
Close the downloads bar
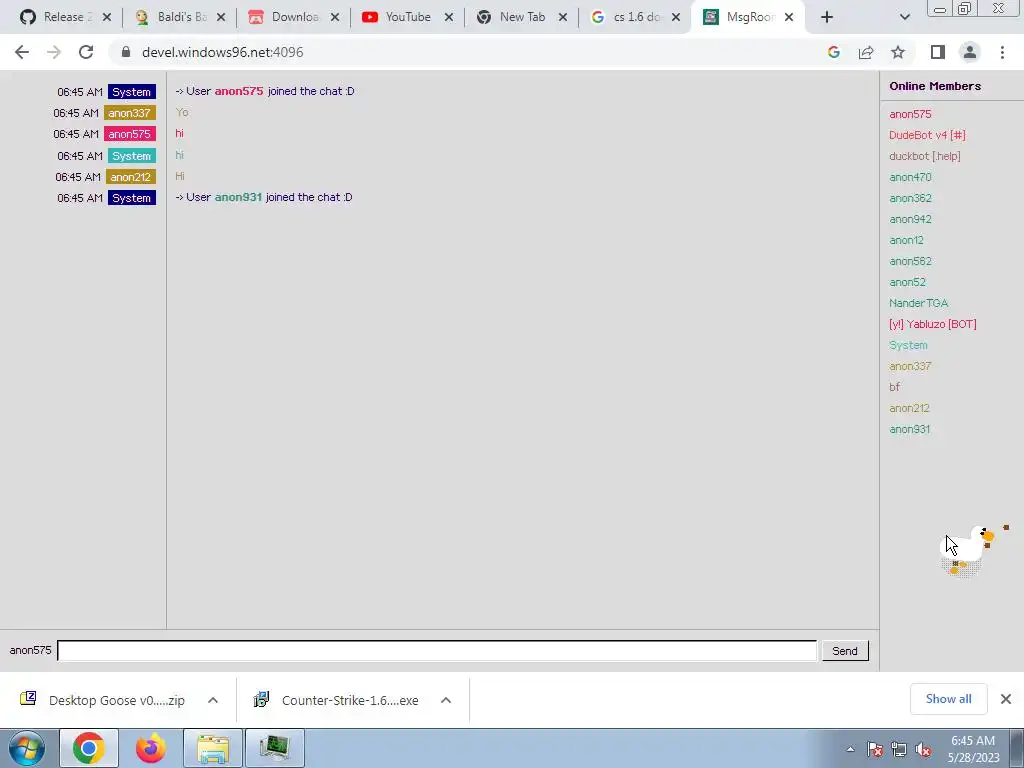pyautogui.click(x=1006, y=699)
